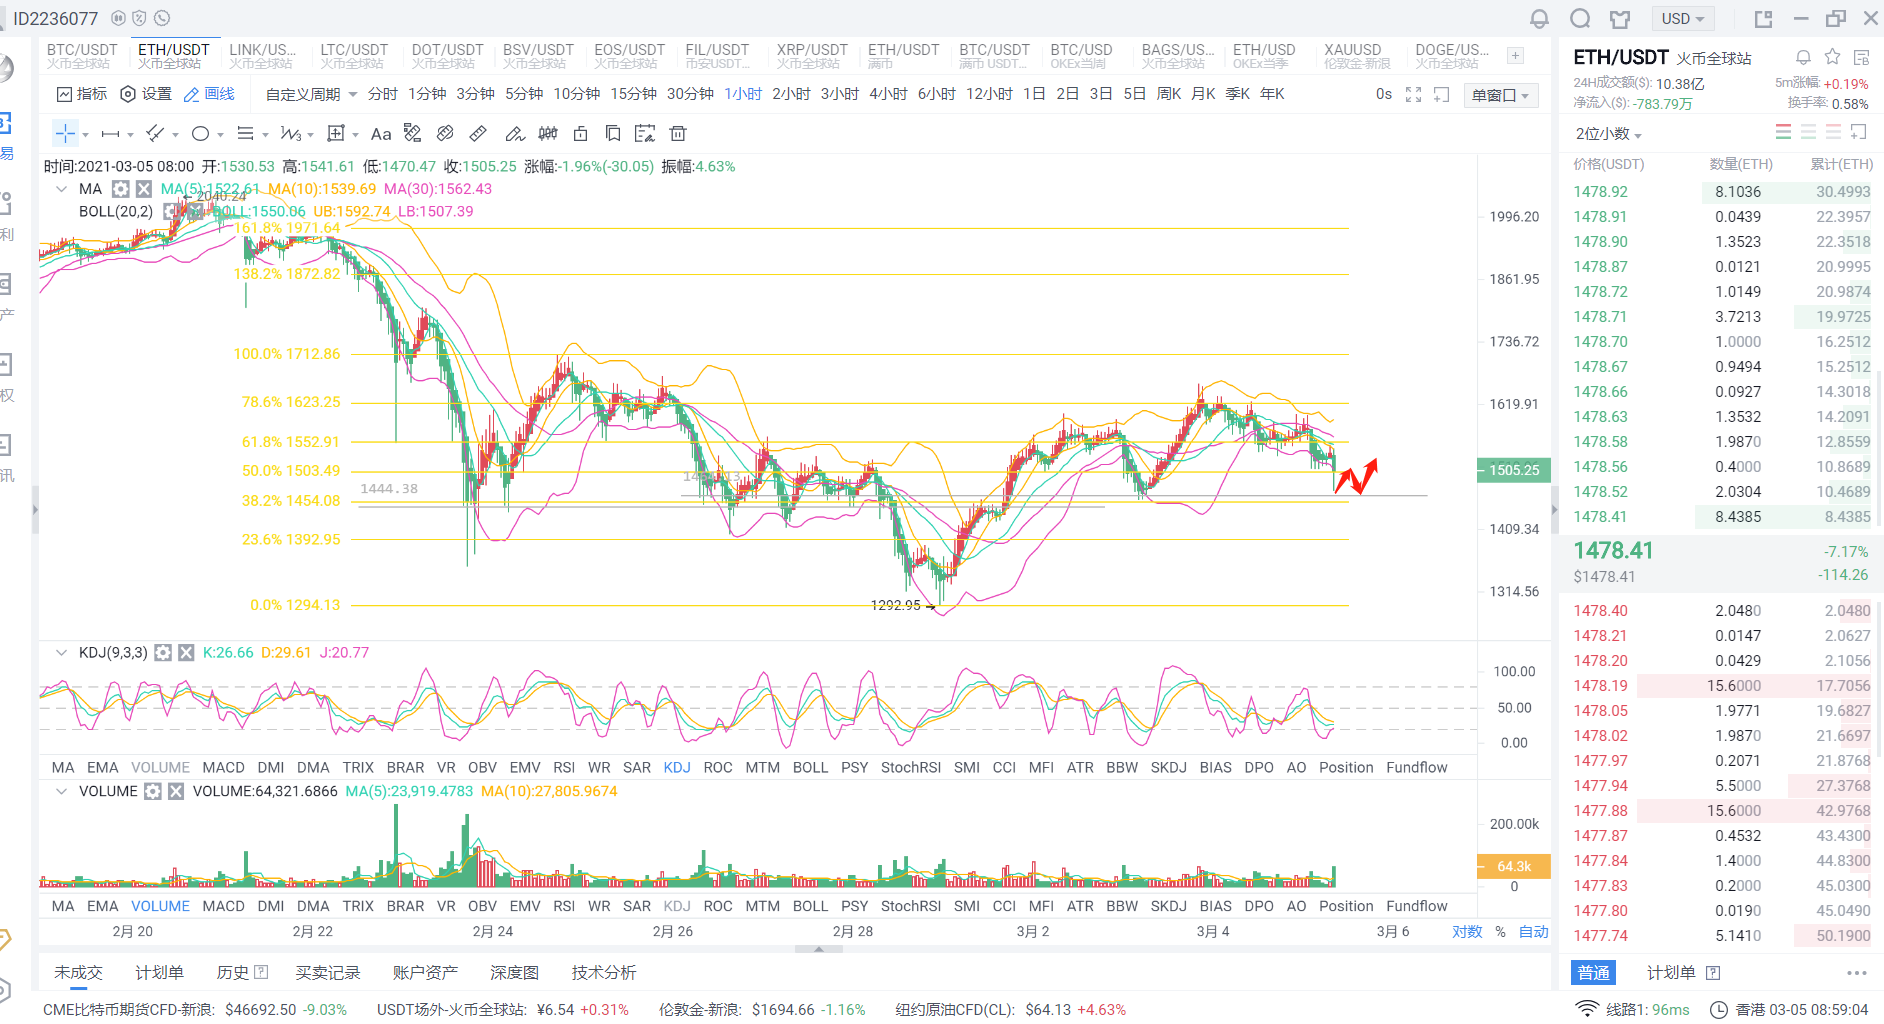Image resolution: width=1884 pixels, height=1024 pixels.
Task: Switch to the DOGE/USDT symbol tab
Action: pyautogui.click(x=1452, y=56)
